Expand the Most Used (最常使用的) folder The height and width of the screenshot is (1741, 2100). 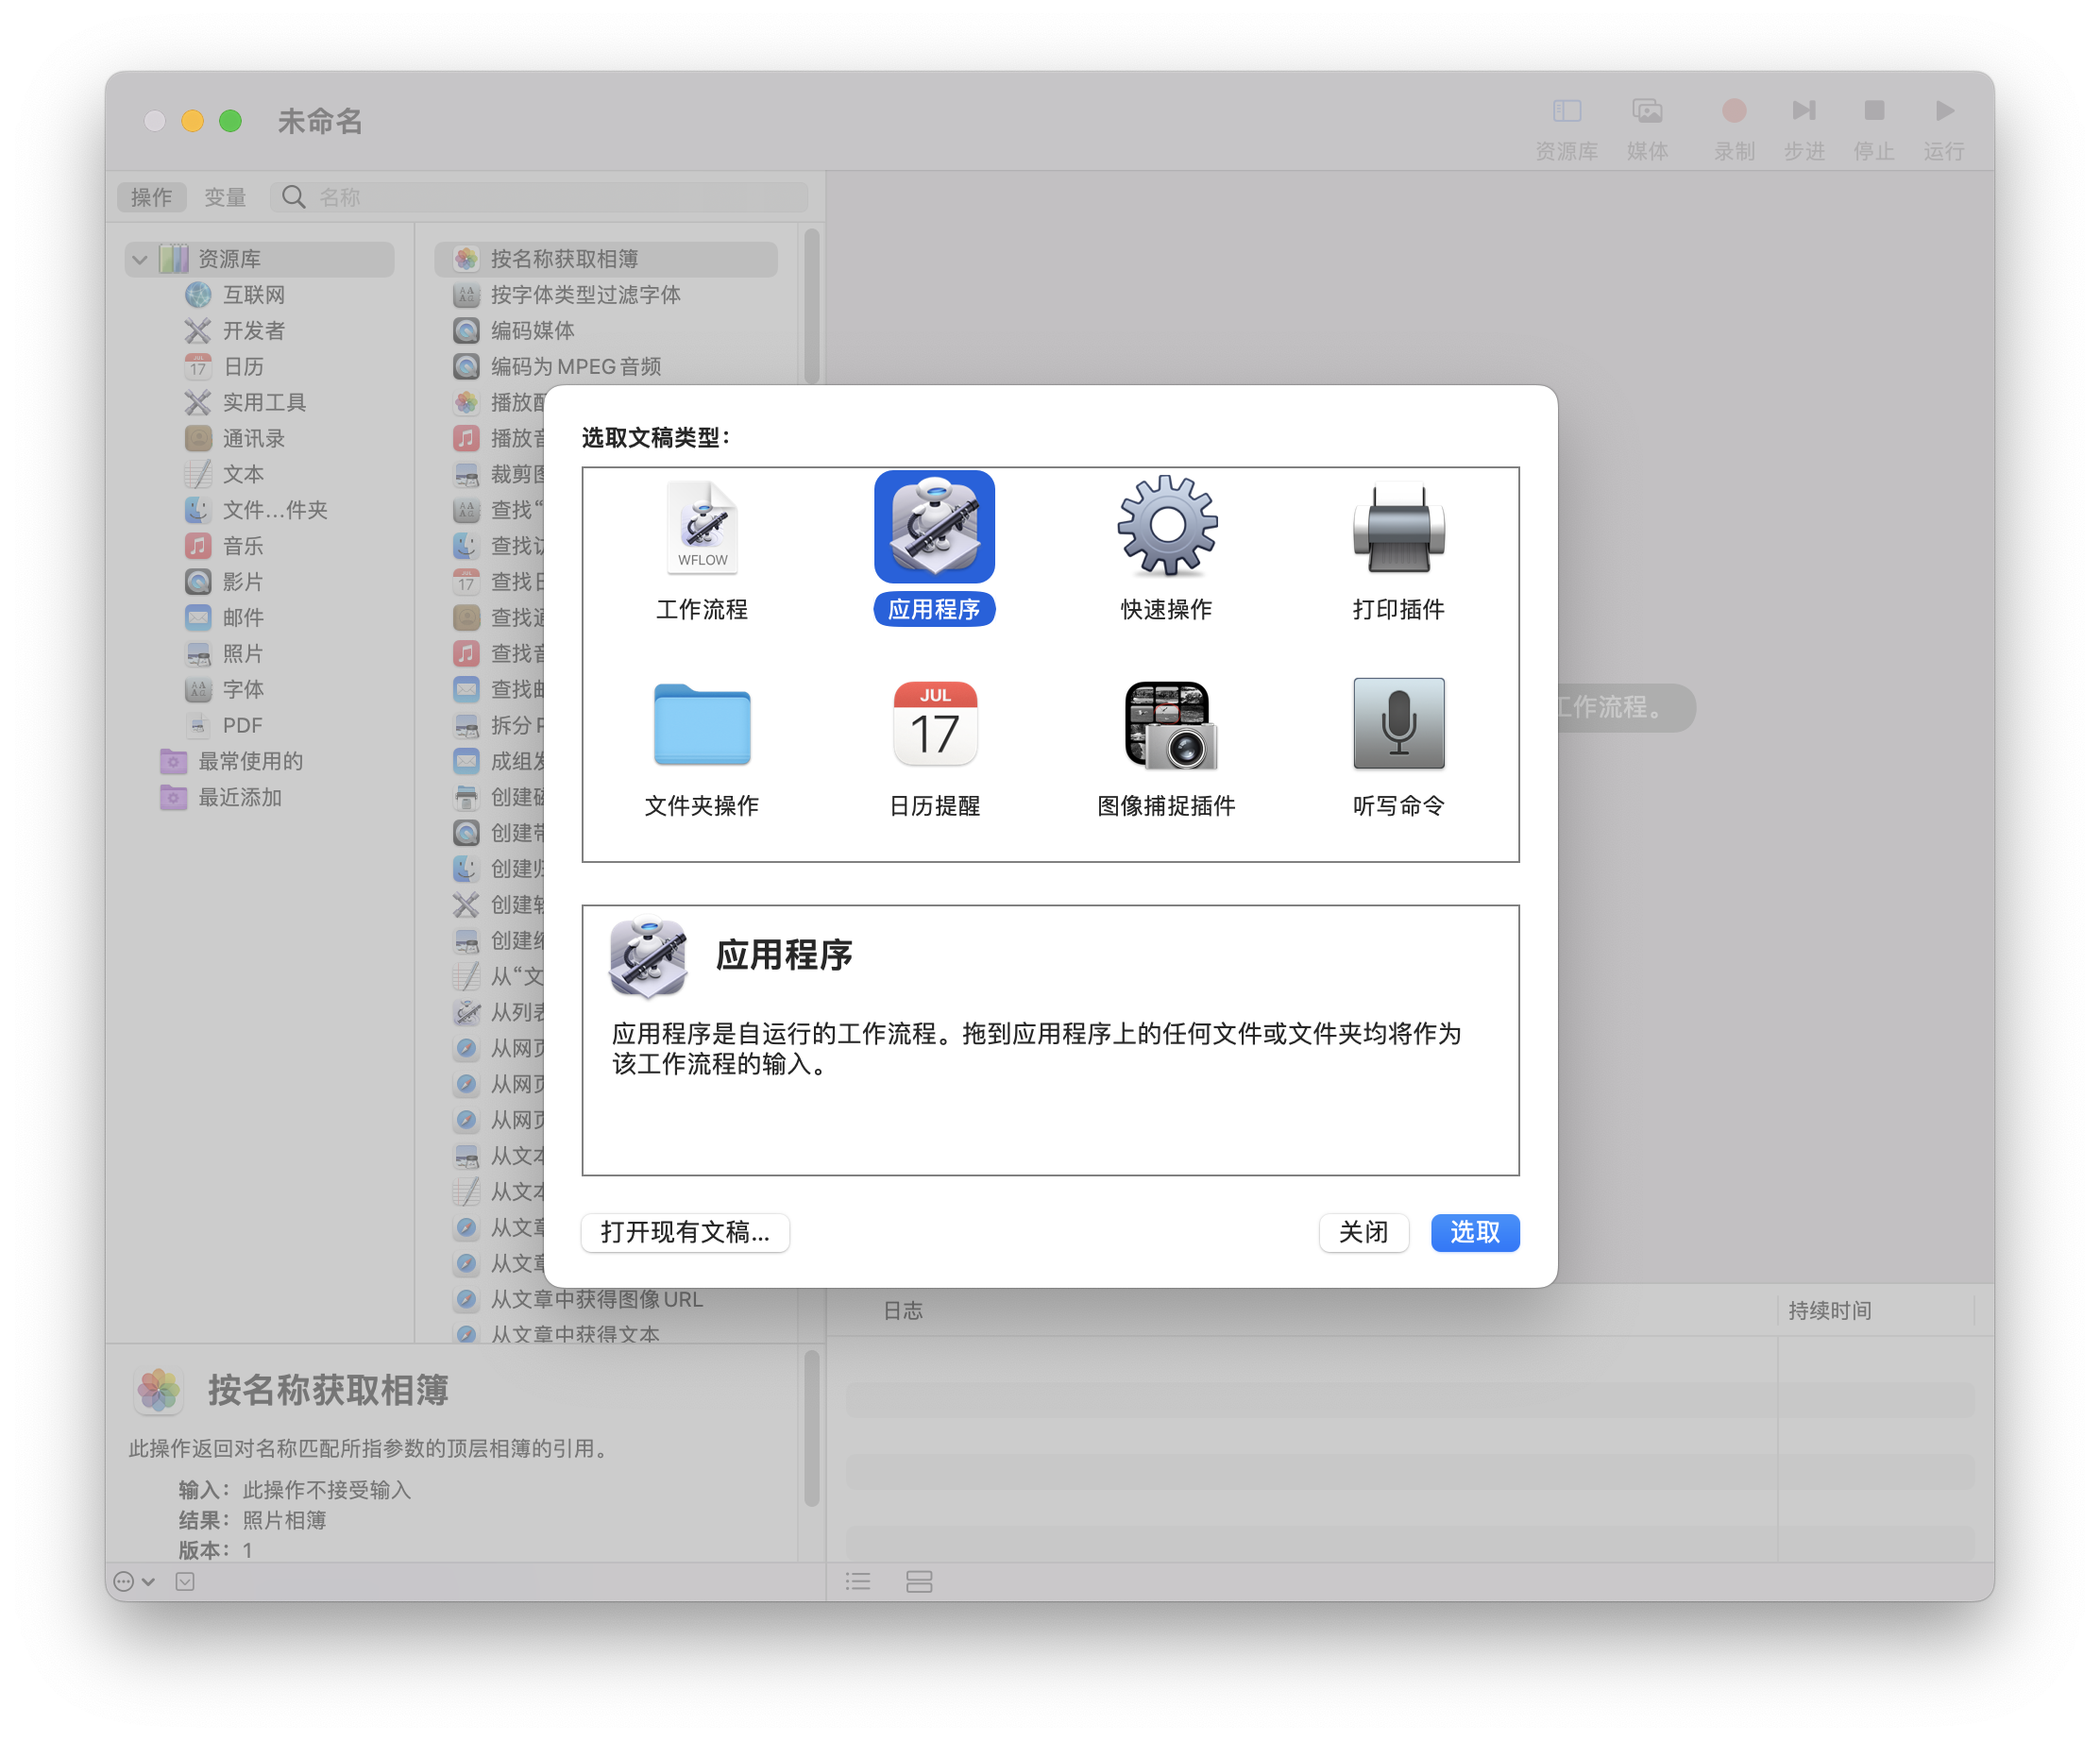tap(249, 762)
